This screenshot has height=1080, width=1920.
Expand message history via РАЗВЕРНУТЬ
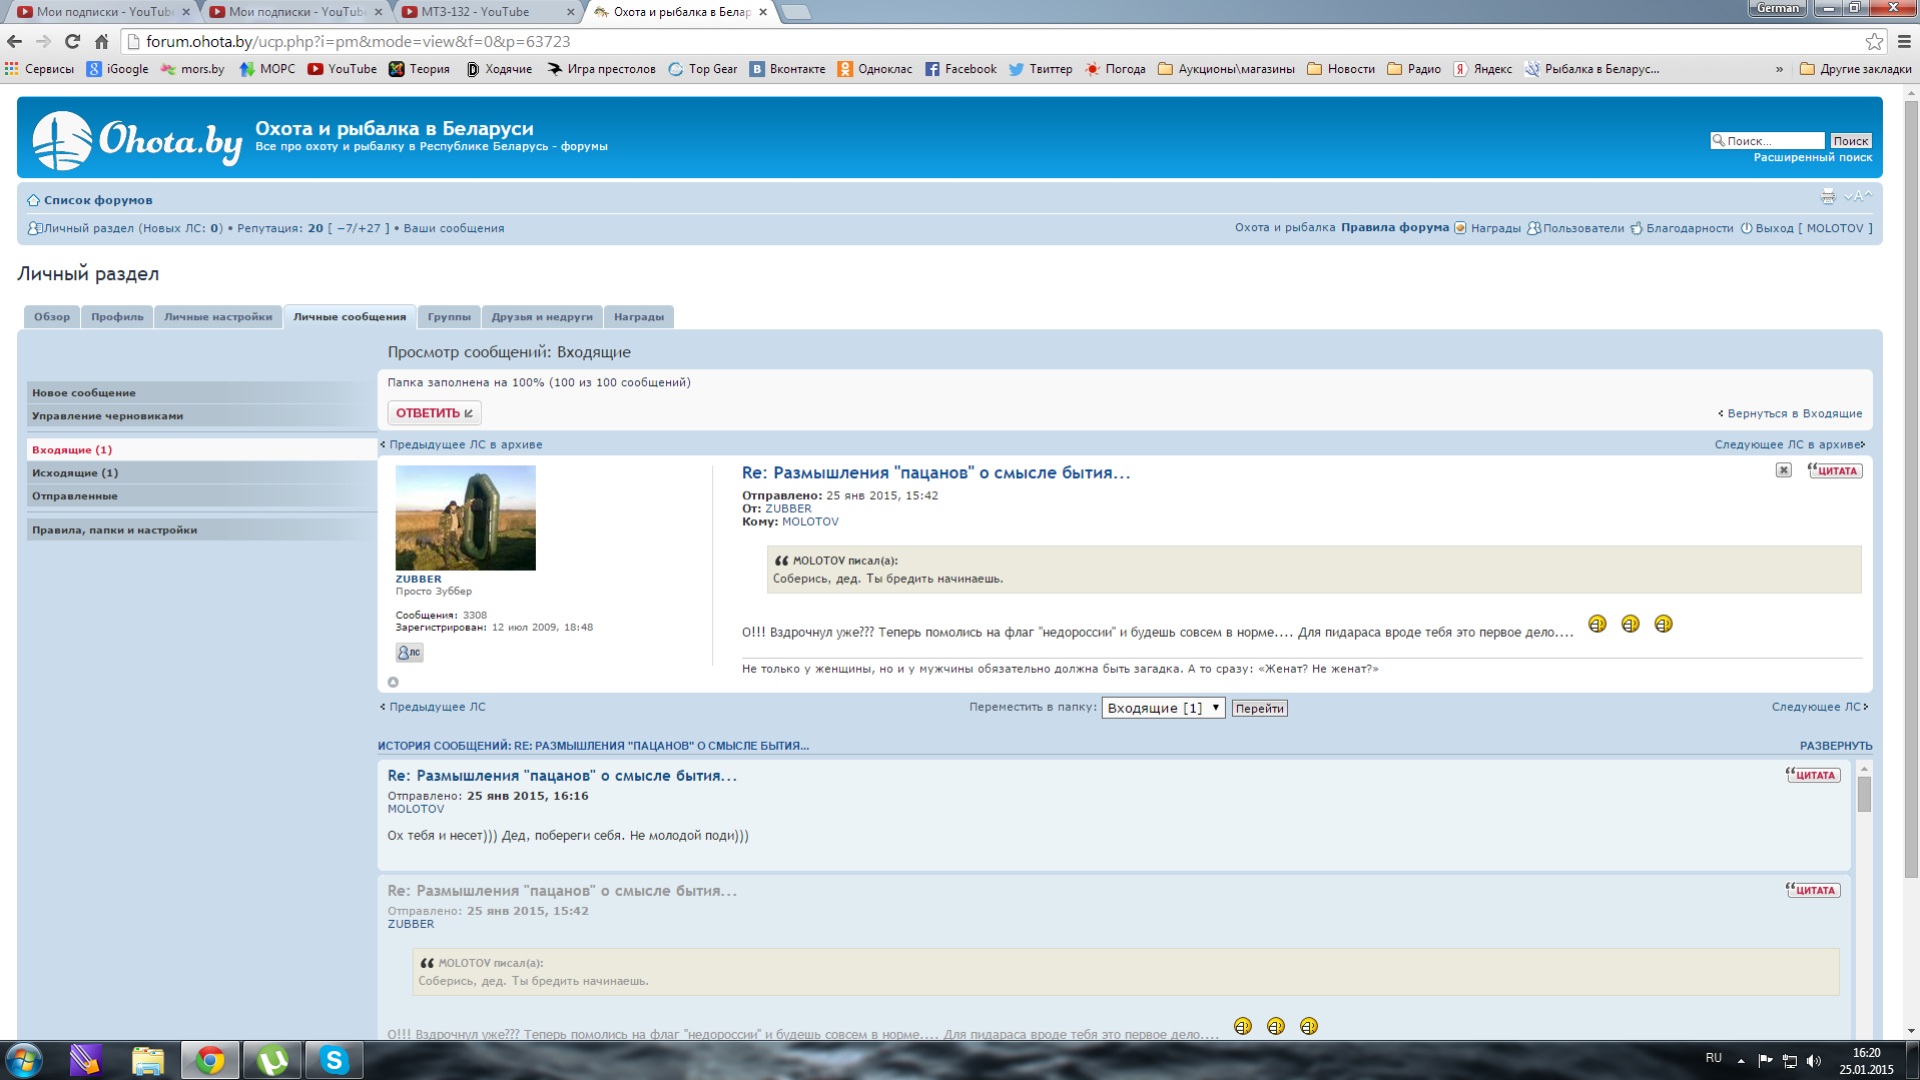pos(1835,746)
